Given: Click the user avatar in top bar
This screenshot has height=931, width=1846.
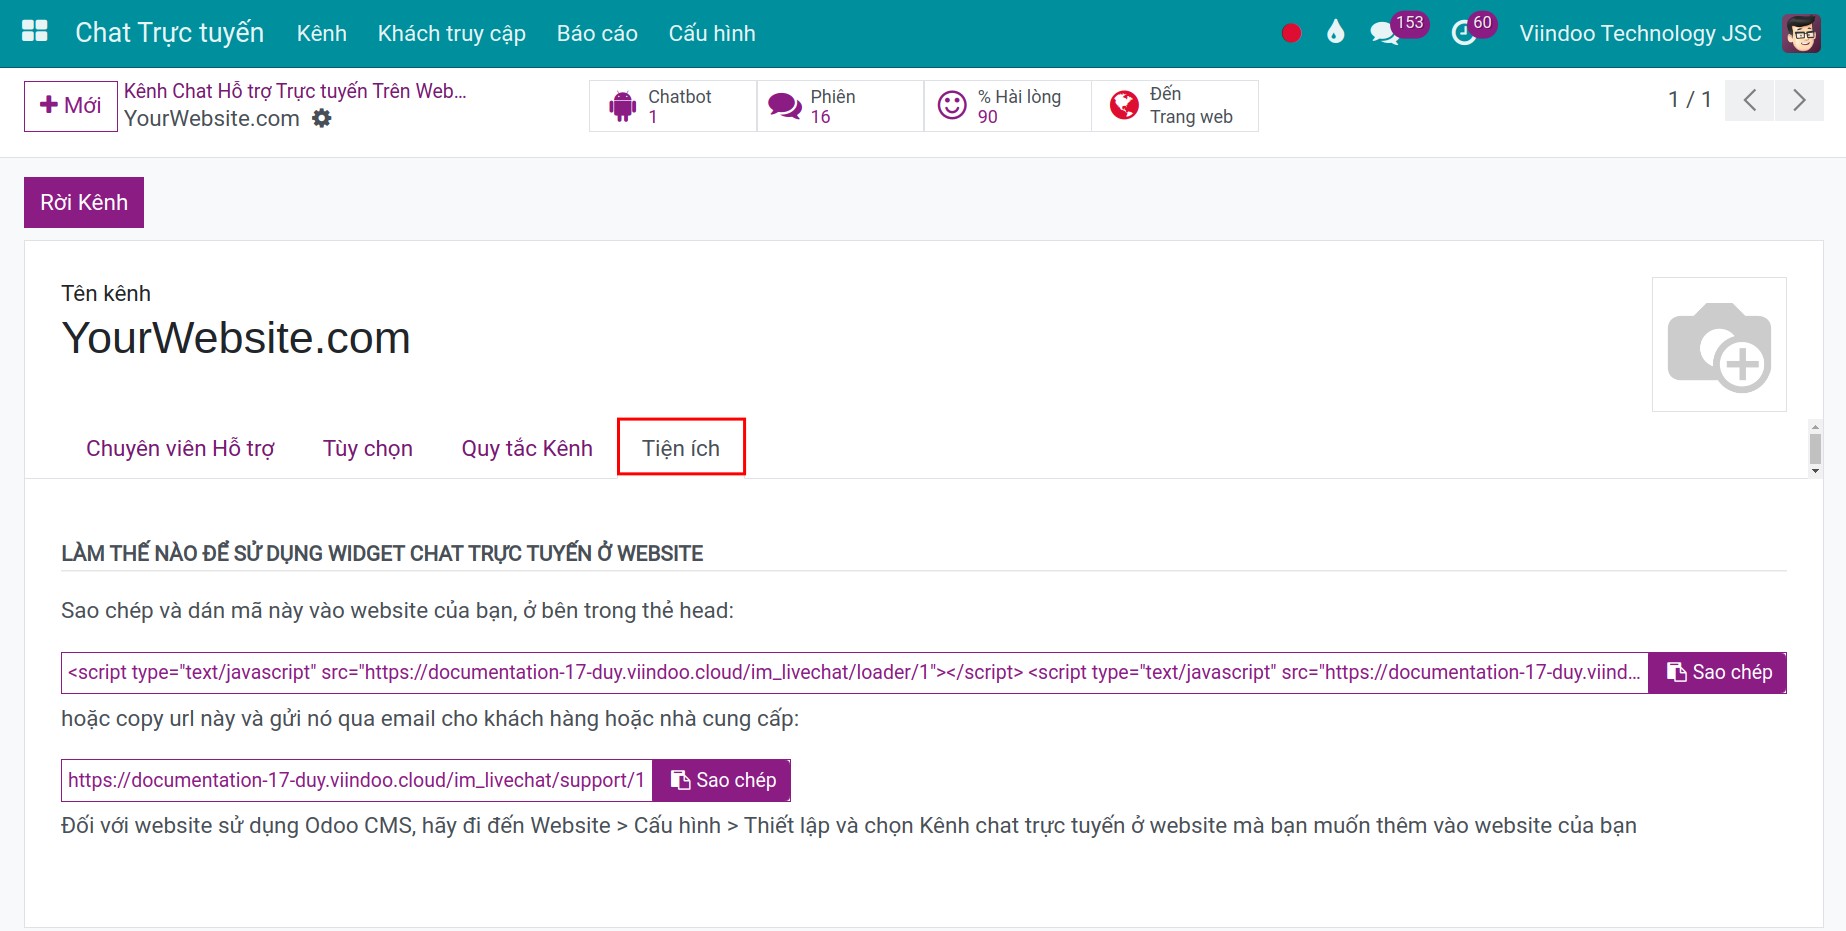Looking at the screenshot, I should pyautogui.click(x=1801, y=33).
